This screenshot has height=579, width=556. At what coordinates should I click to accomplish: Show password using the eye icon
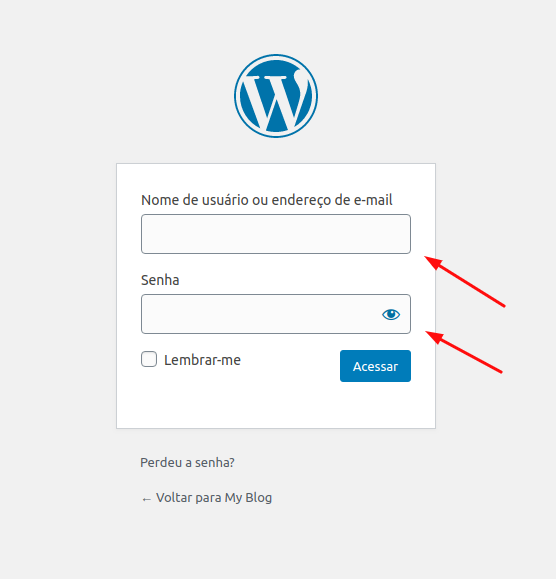[391, 314]
